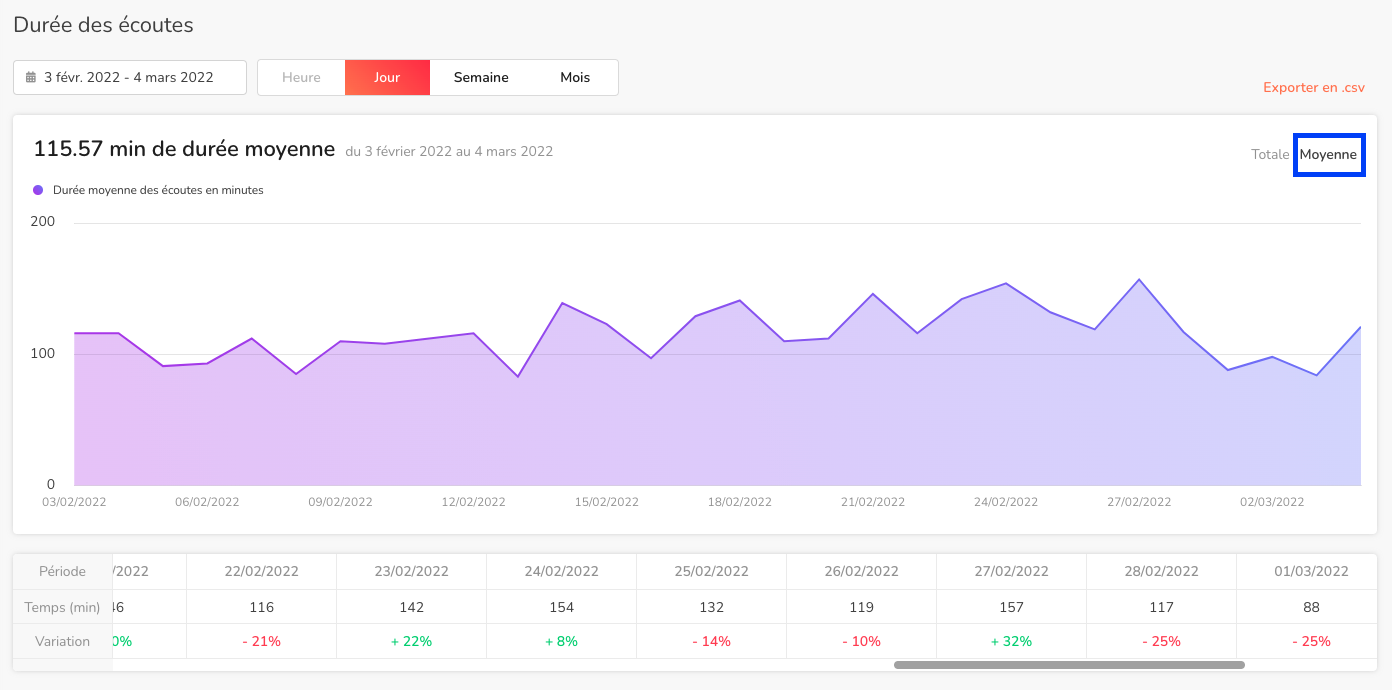Click the du 3 février 2022 au 4 mars 2022 subtitle
Viewport: 1392px width, 690px height.
click(449, 152)
